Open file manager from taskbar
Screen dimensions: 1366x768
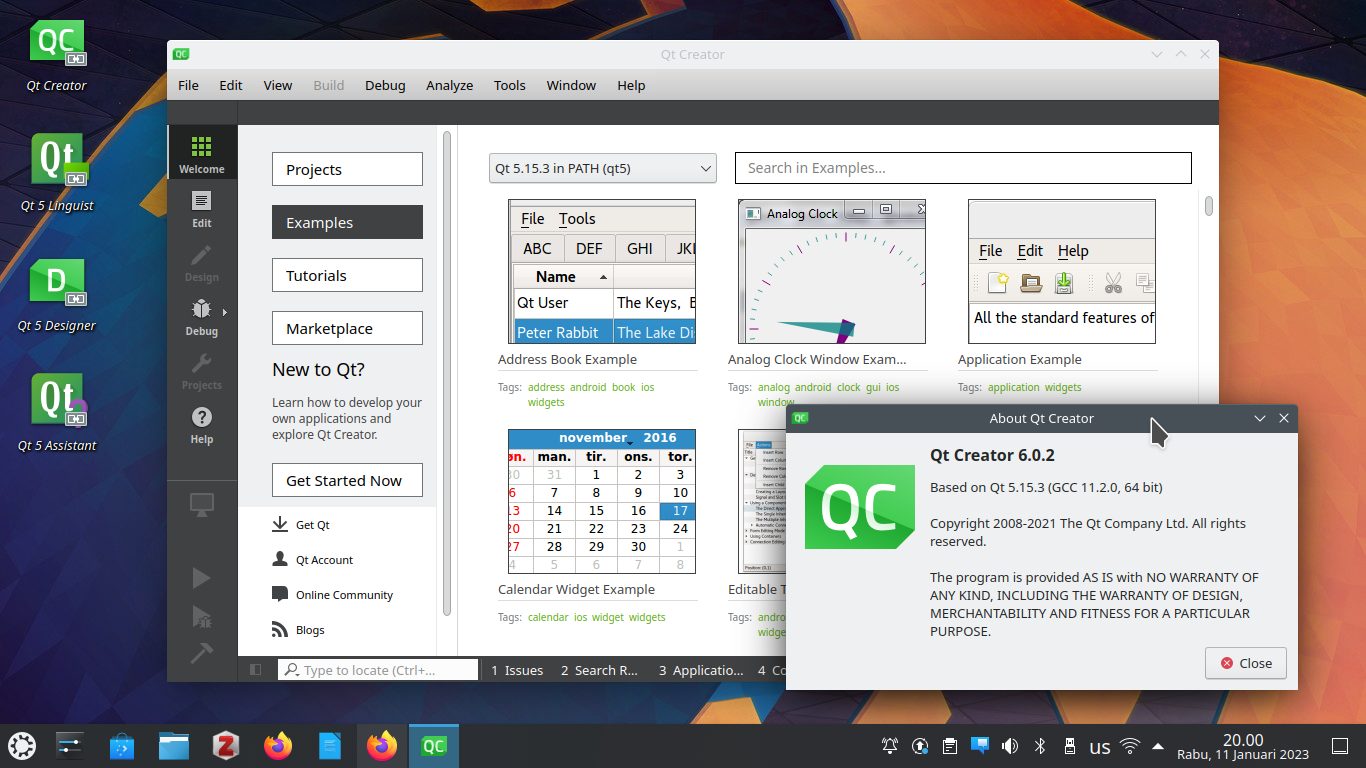tap(174, 746)
